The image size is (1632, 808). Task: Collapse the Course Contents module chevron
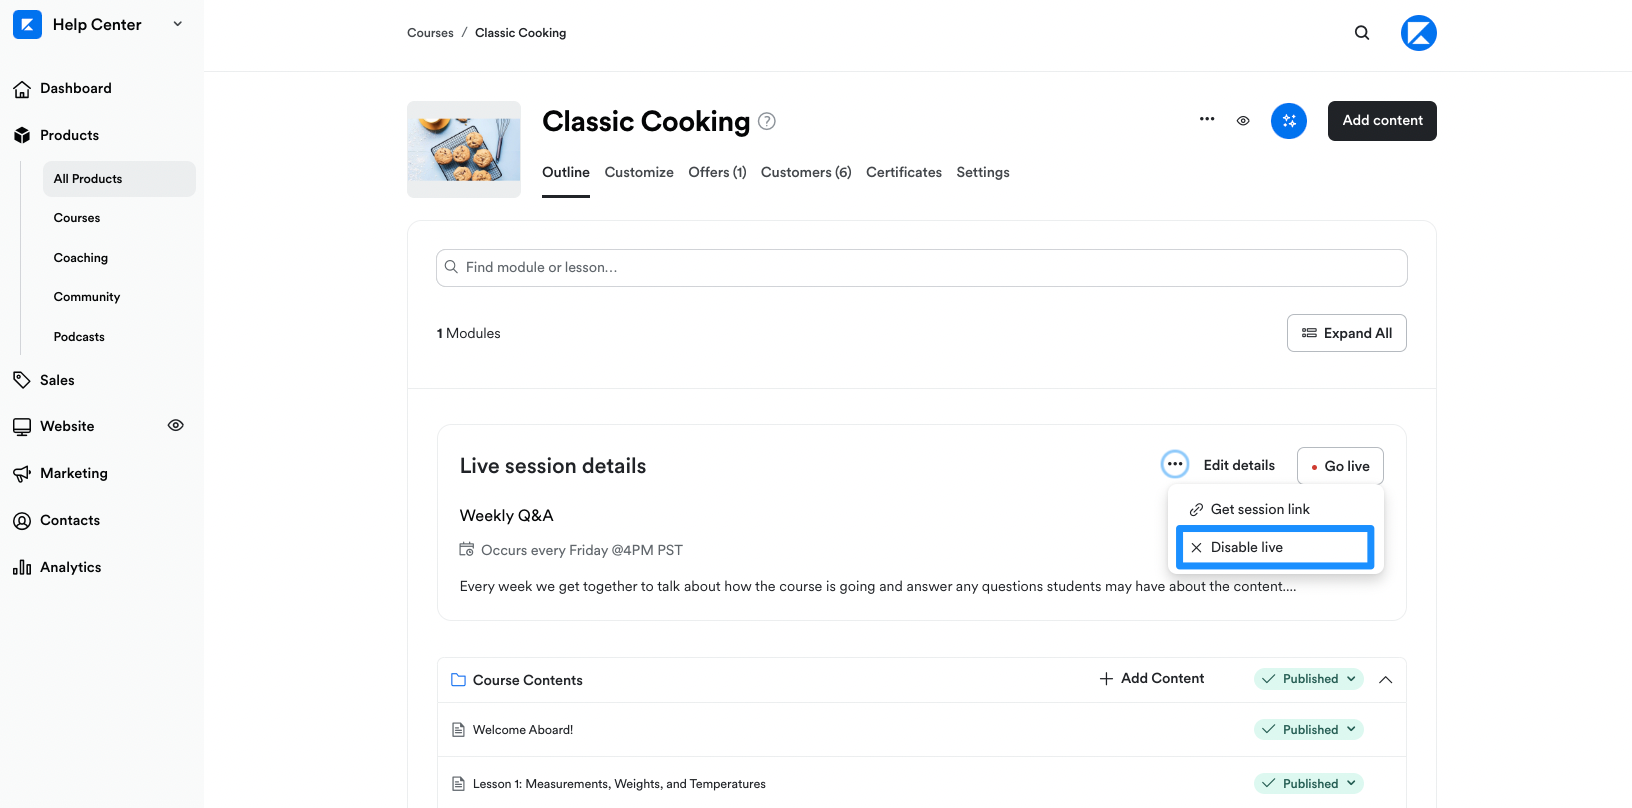tap(1386, 680)
